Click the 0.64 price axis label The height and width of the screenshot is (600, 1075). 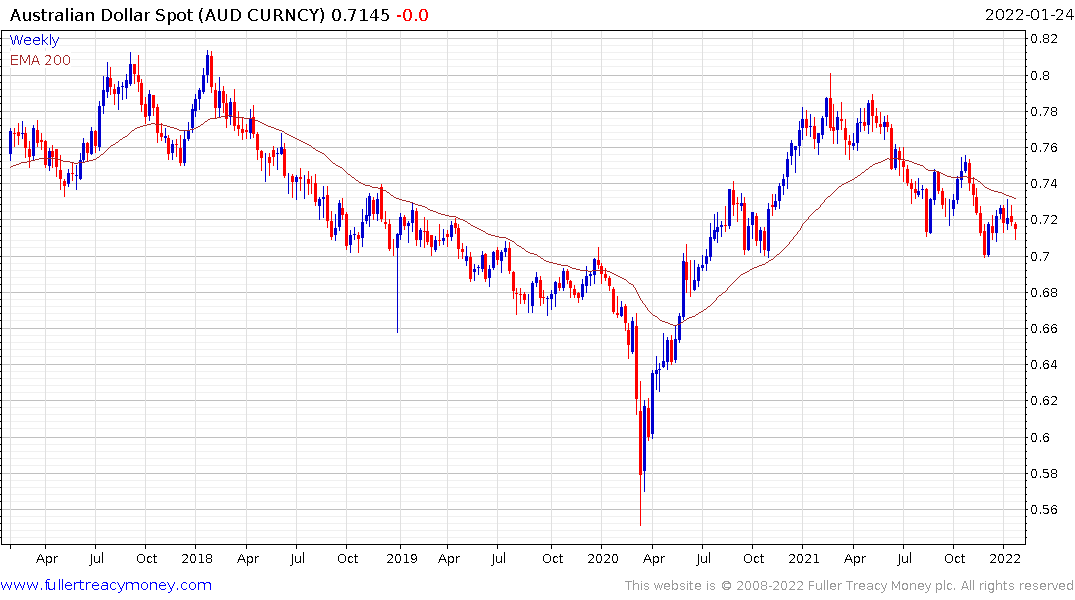coord(1044,364)
